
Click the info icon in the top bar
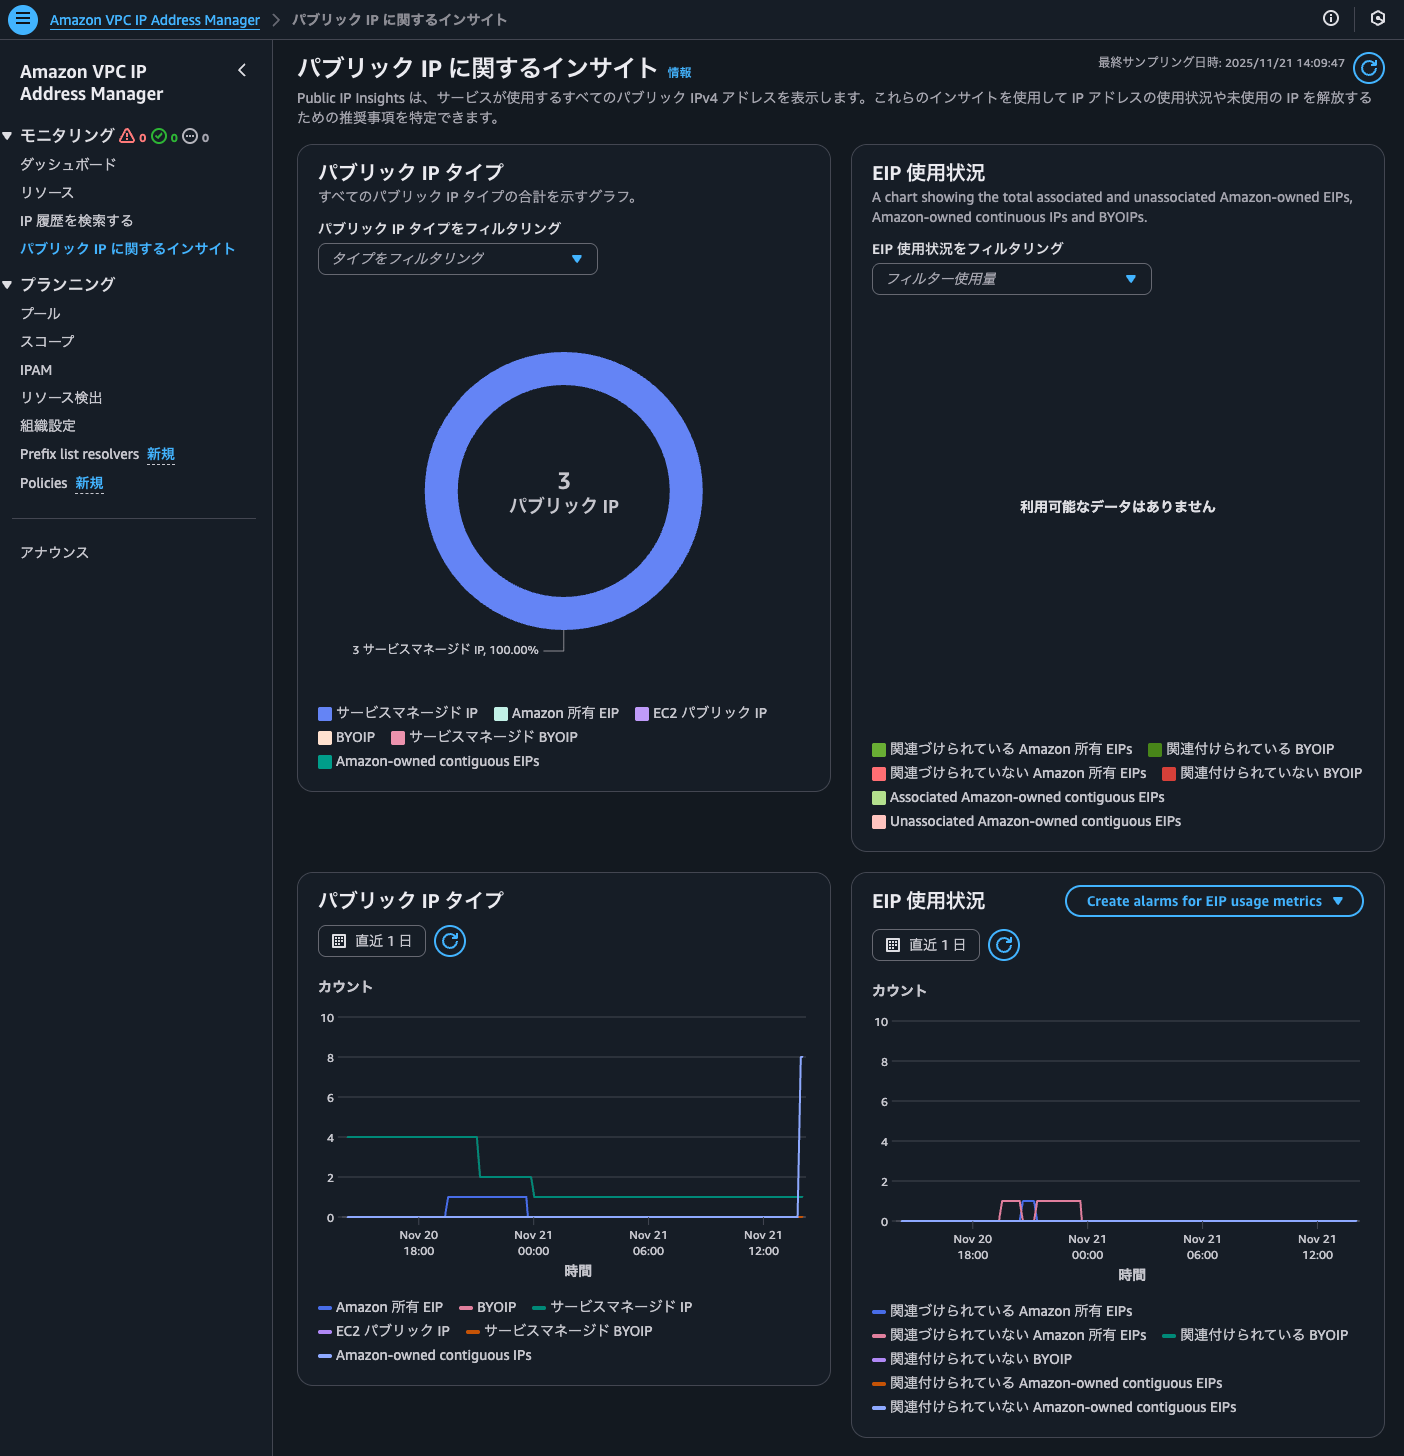pyautogui.click(x=1330, y=19)
